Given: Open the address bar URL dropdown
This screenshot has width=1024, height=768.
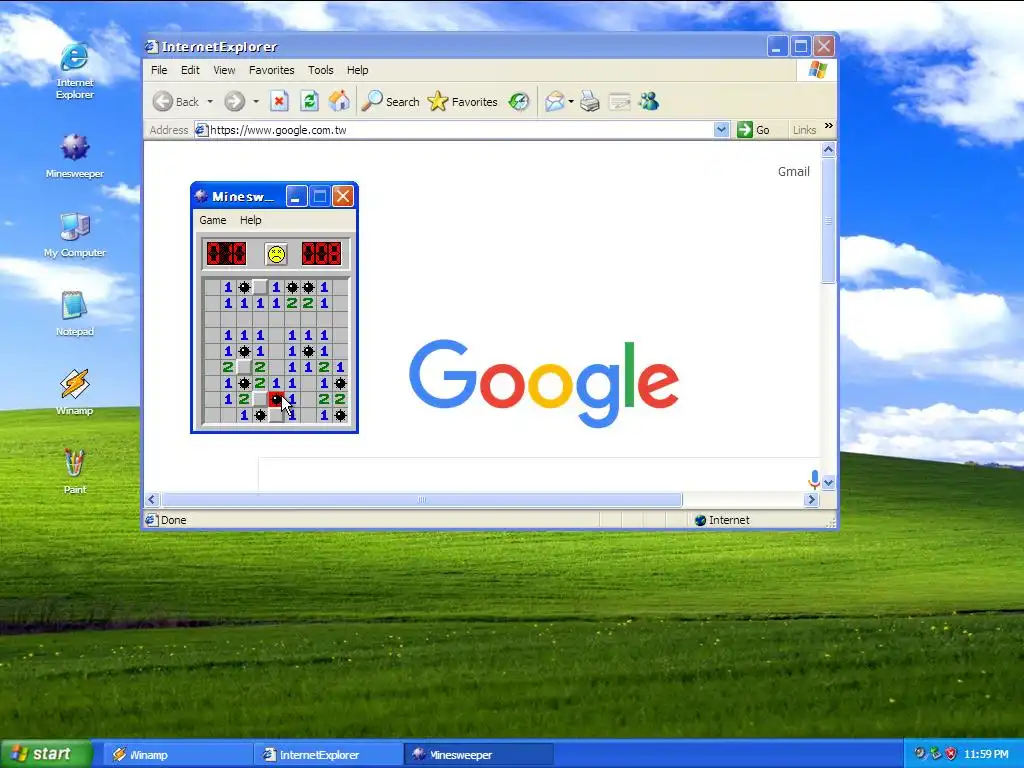Looking at the screenshot, I should tap(721, 129).
